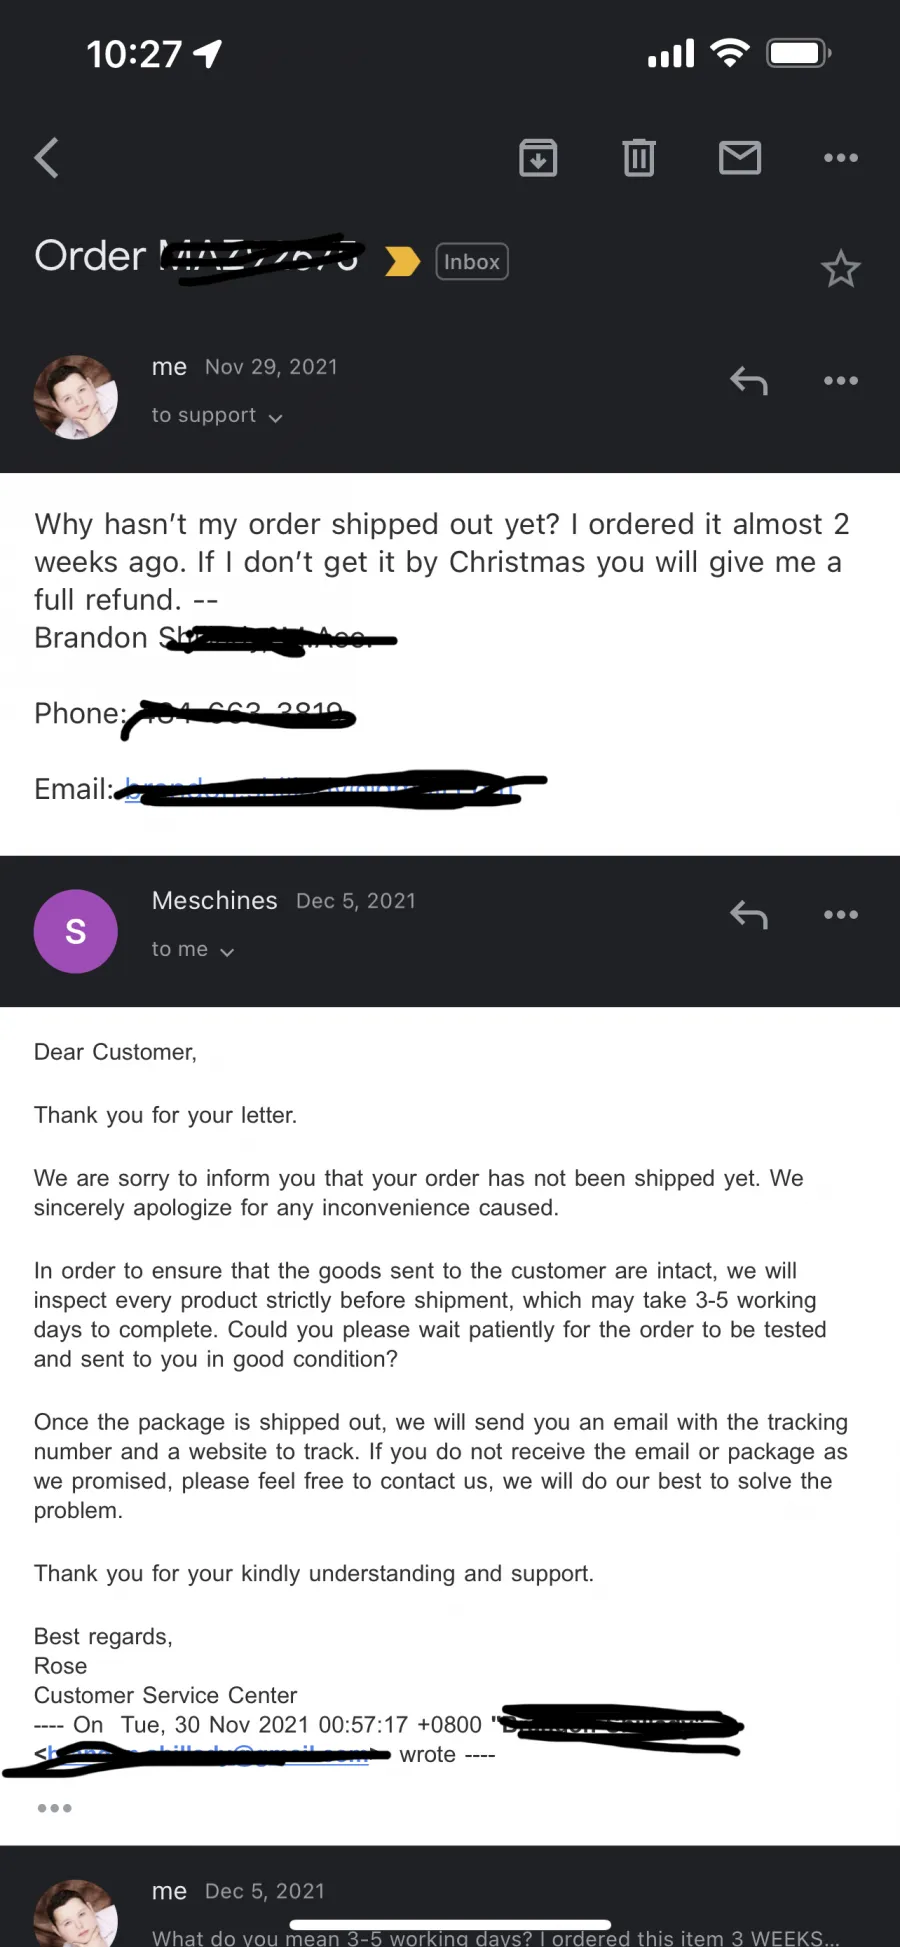Archive this email conversation
The width and height of the screenshot is (900, 1947).
[538, 158]
